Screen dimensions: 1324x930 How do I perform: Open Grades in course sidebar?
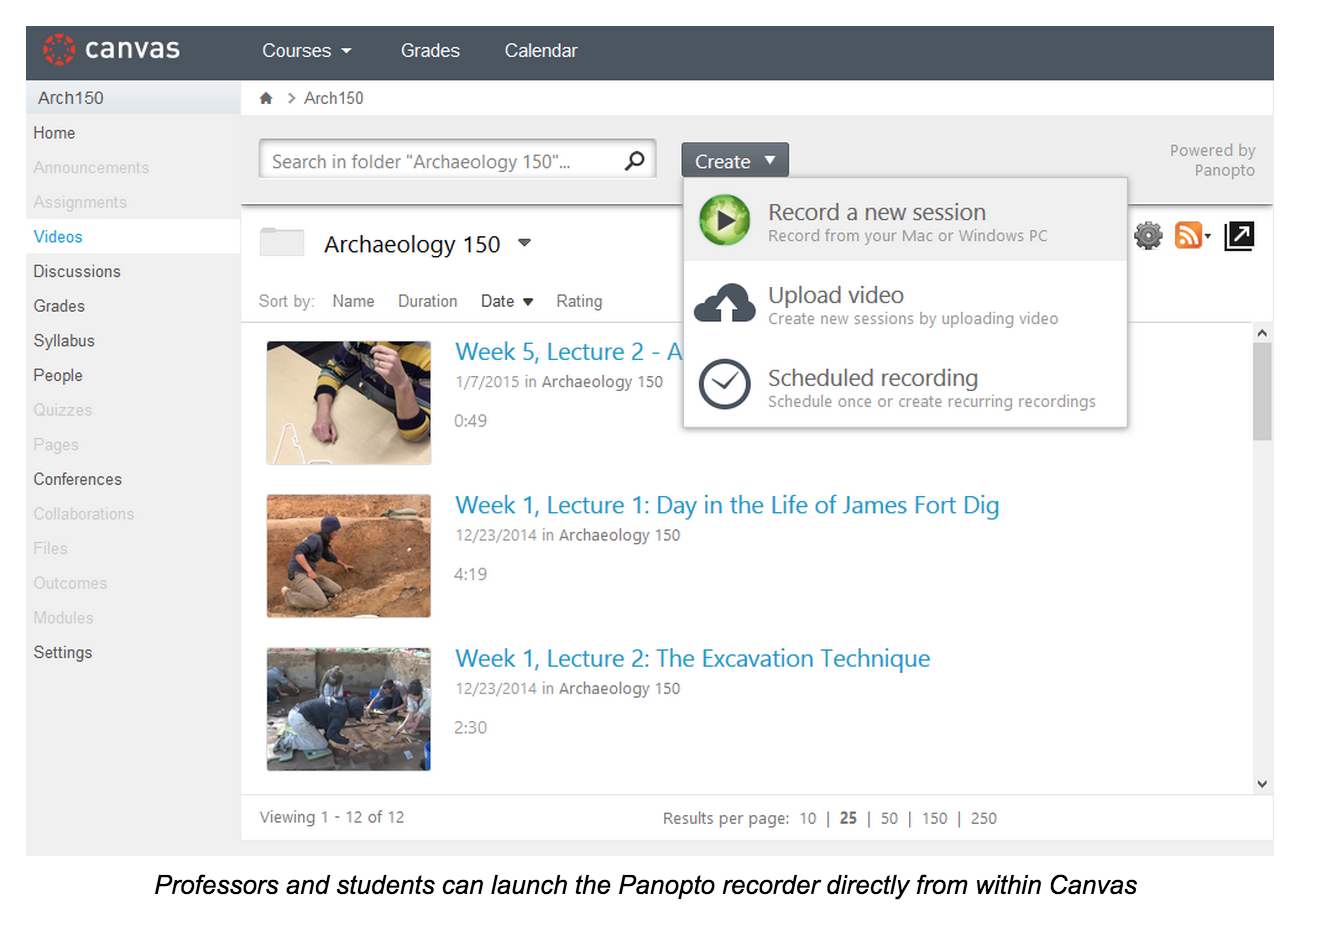click(59, 306)
